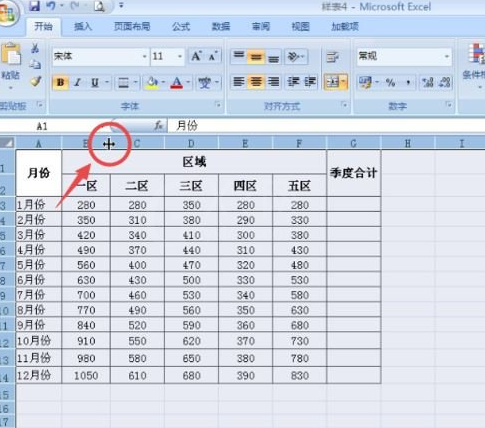This screenshot has width=485, height=428.
Task: Decrease decimal places icon
Action: [445, 82]
